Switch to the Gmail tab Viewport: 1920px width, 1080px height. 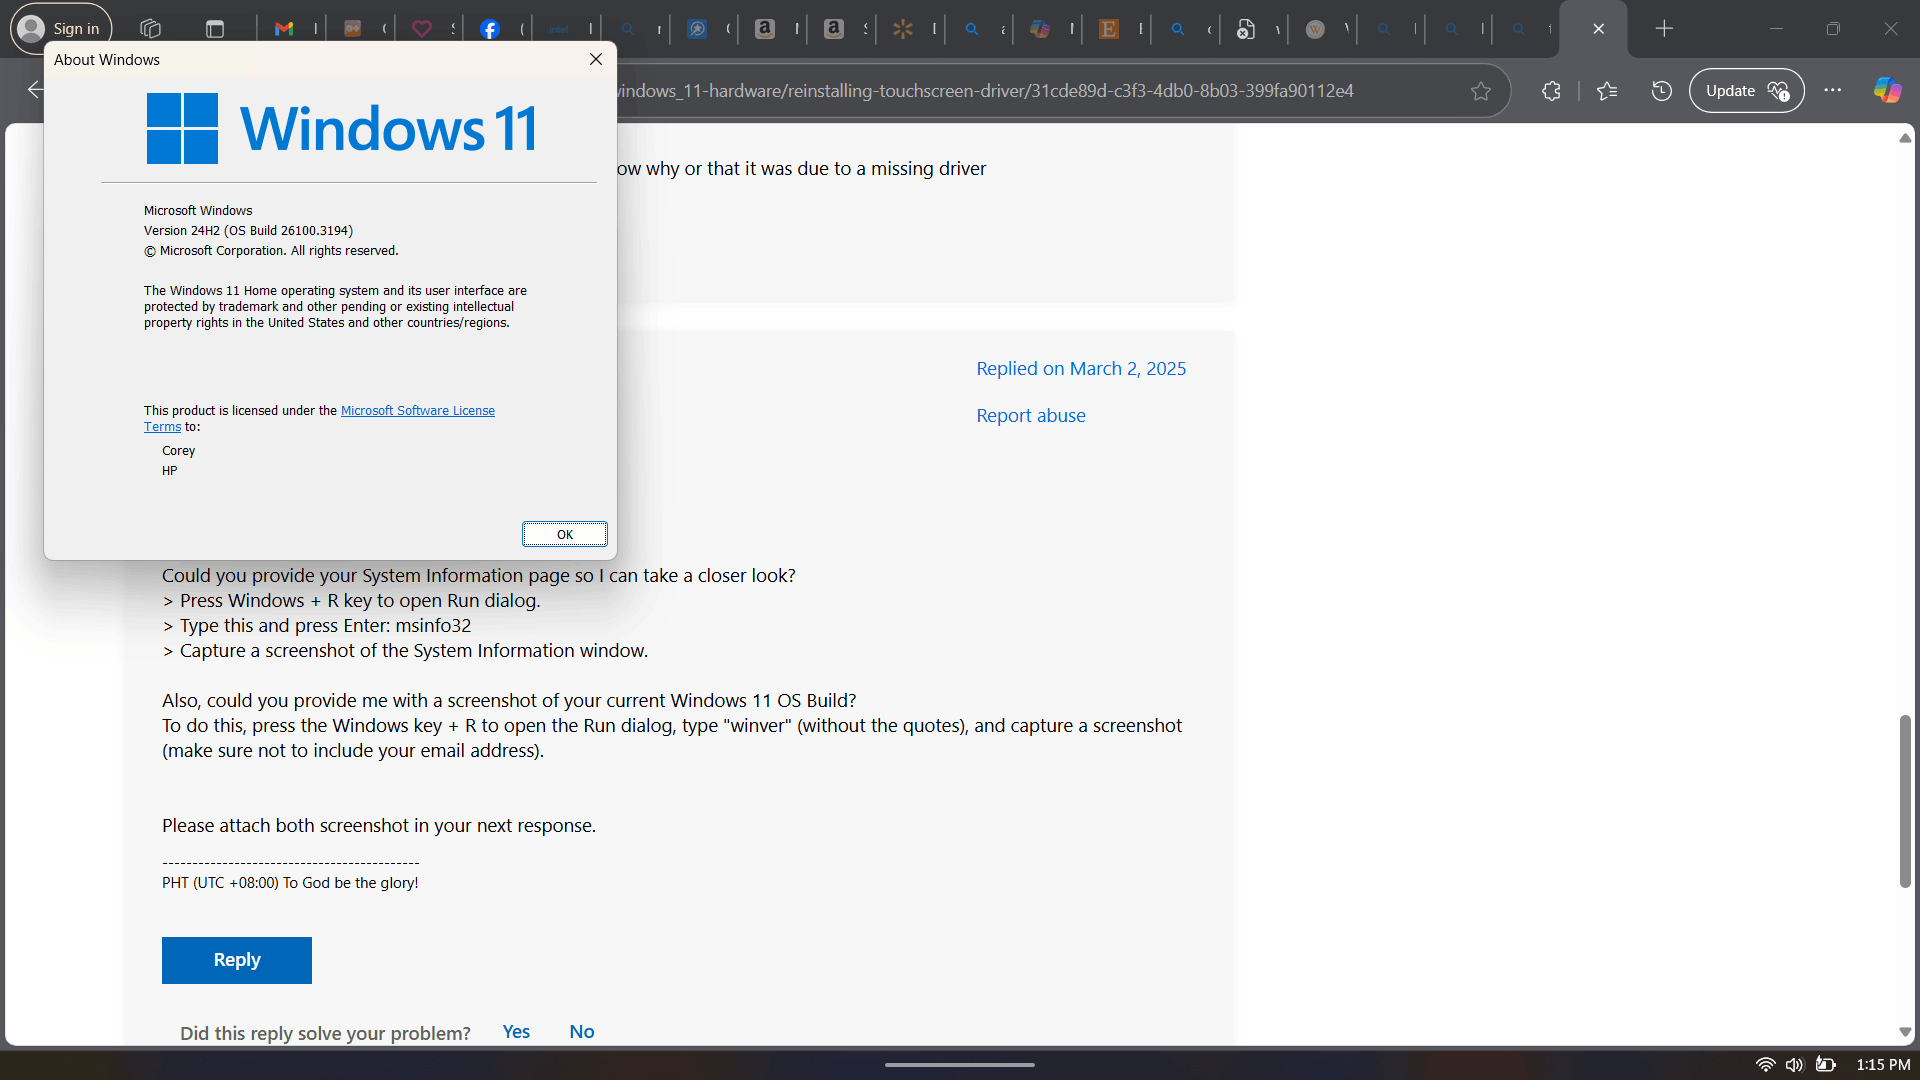[x=284, y=29]
